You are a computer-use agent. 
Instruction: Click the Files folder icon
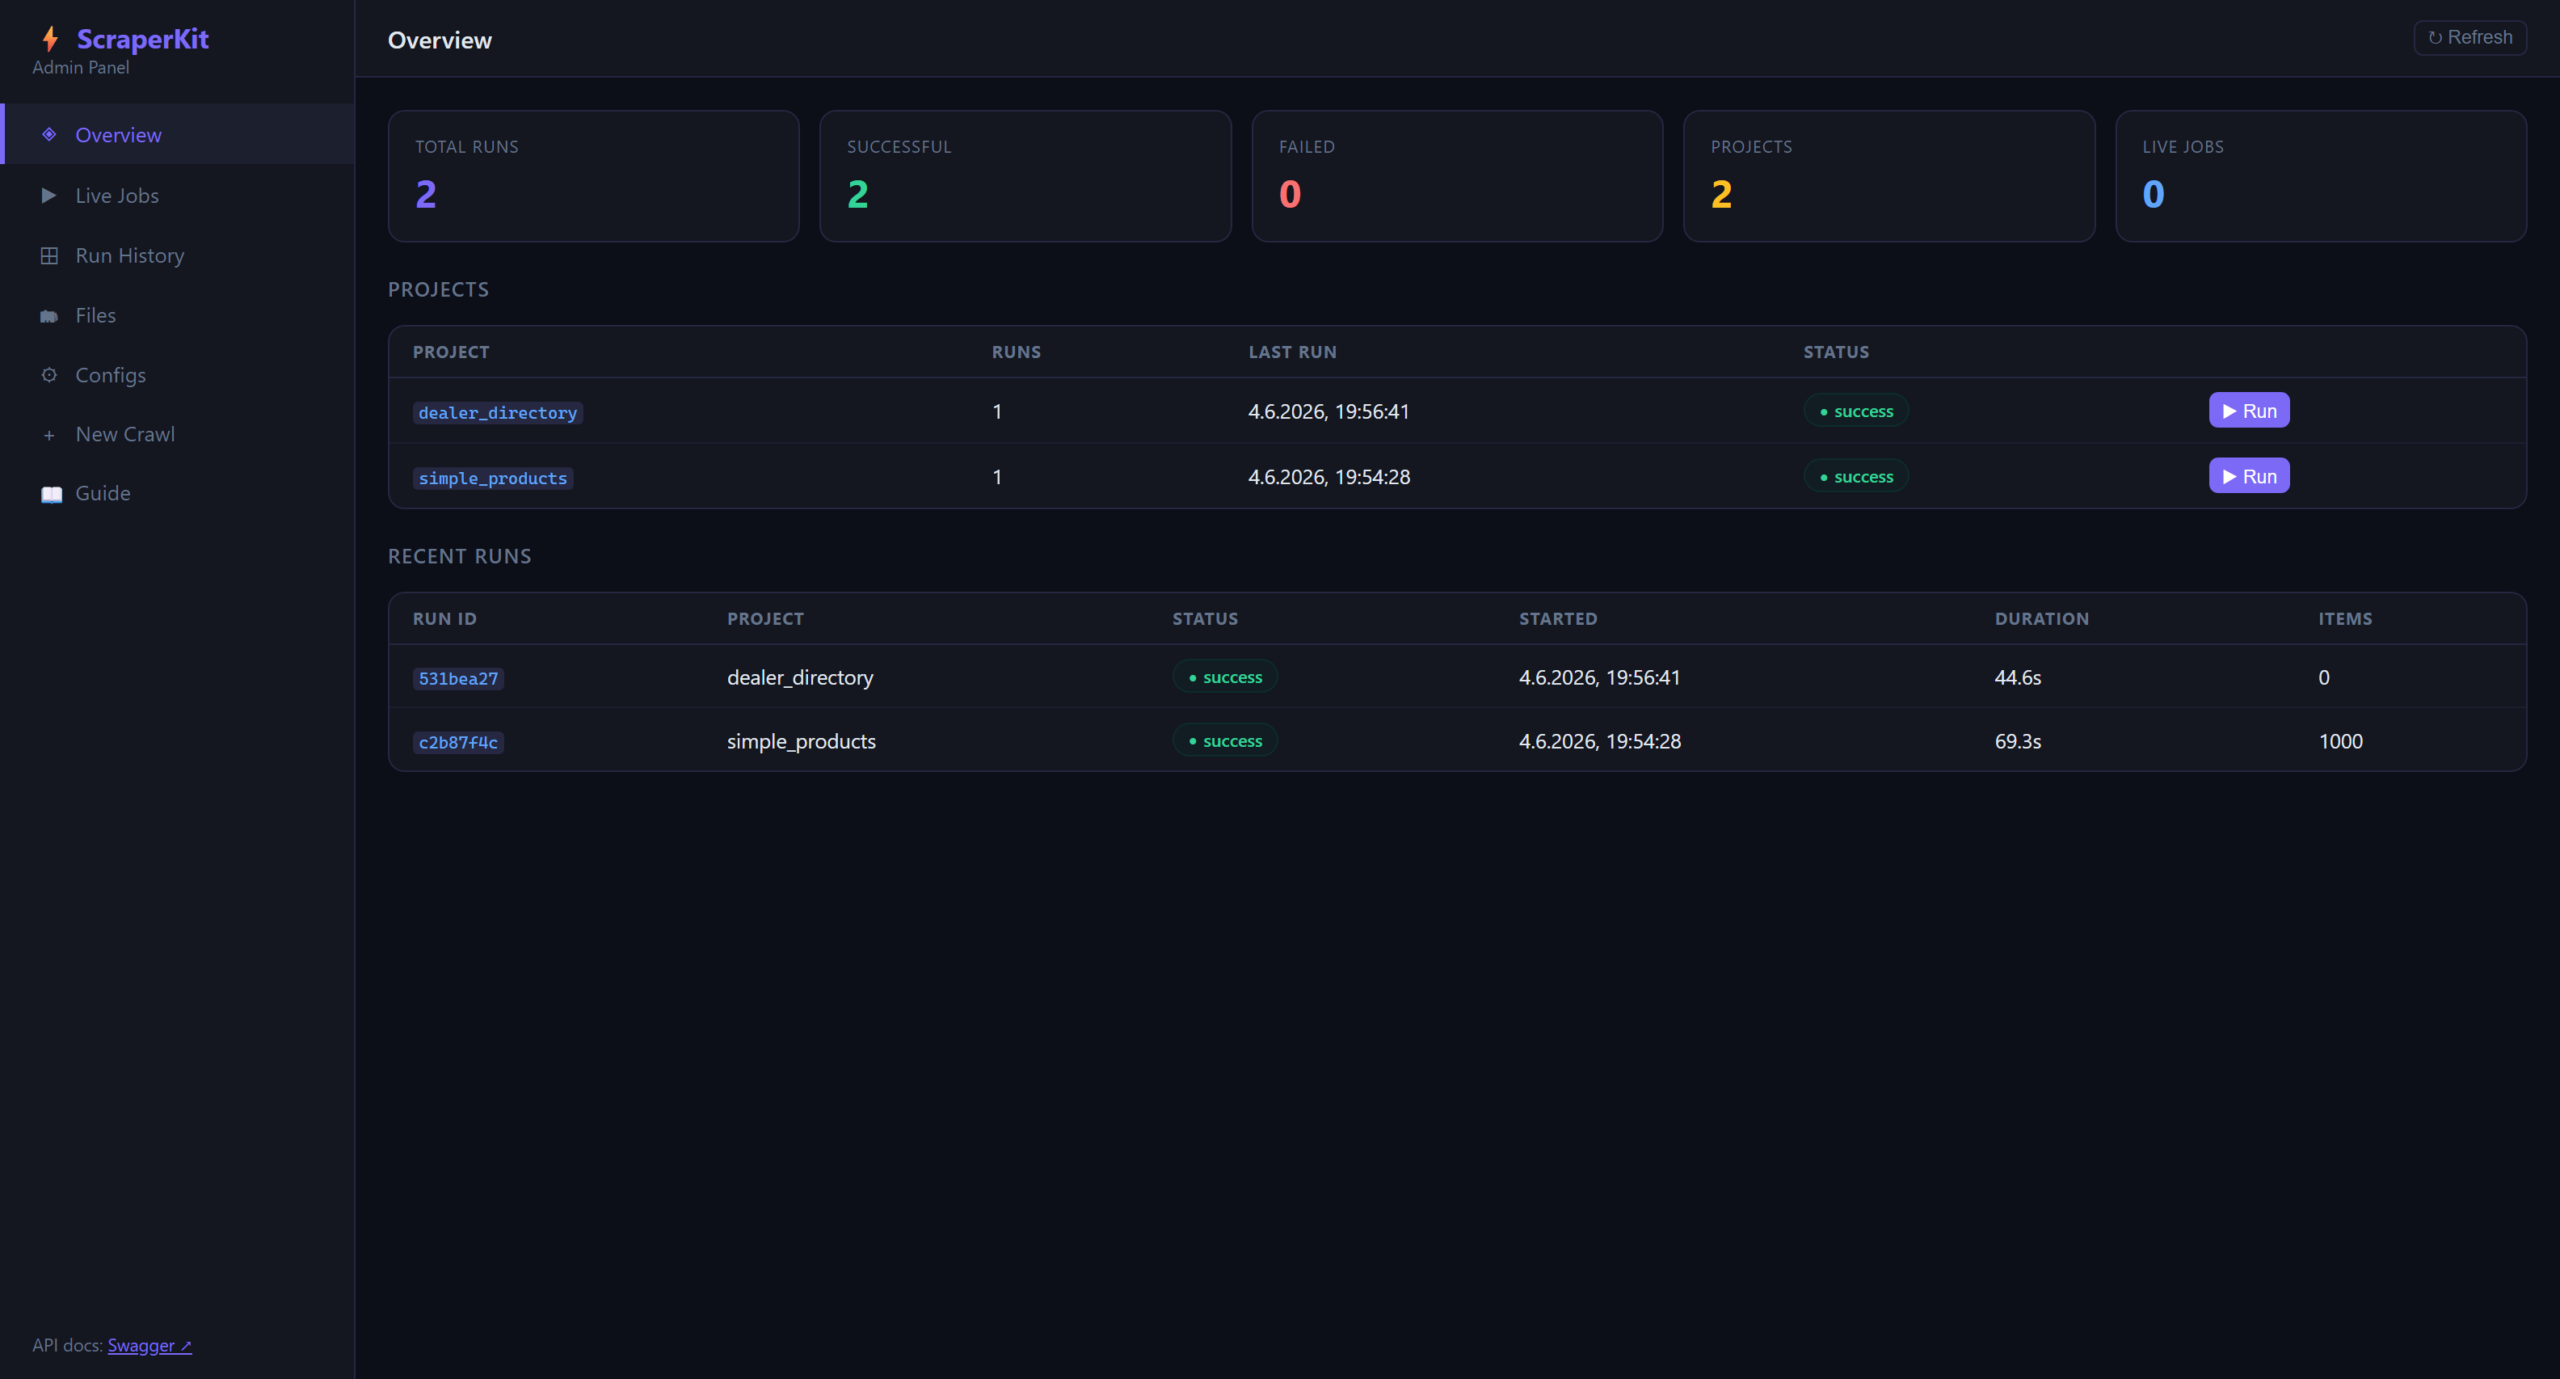49,316
